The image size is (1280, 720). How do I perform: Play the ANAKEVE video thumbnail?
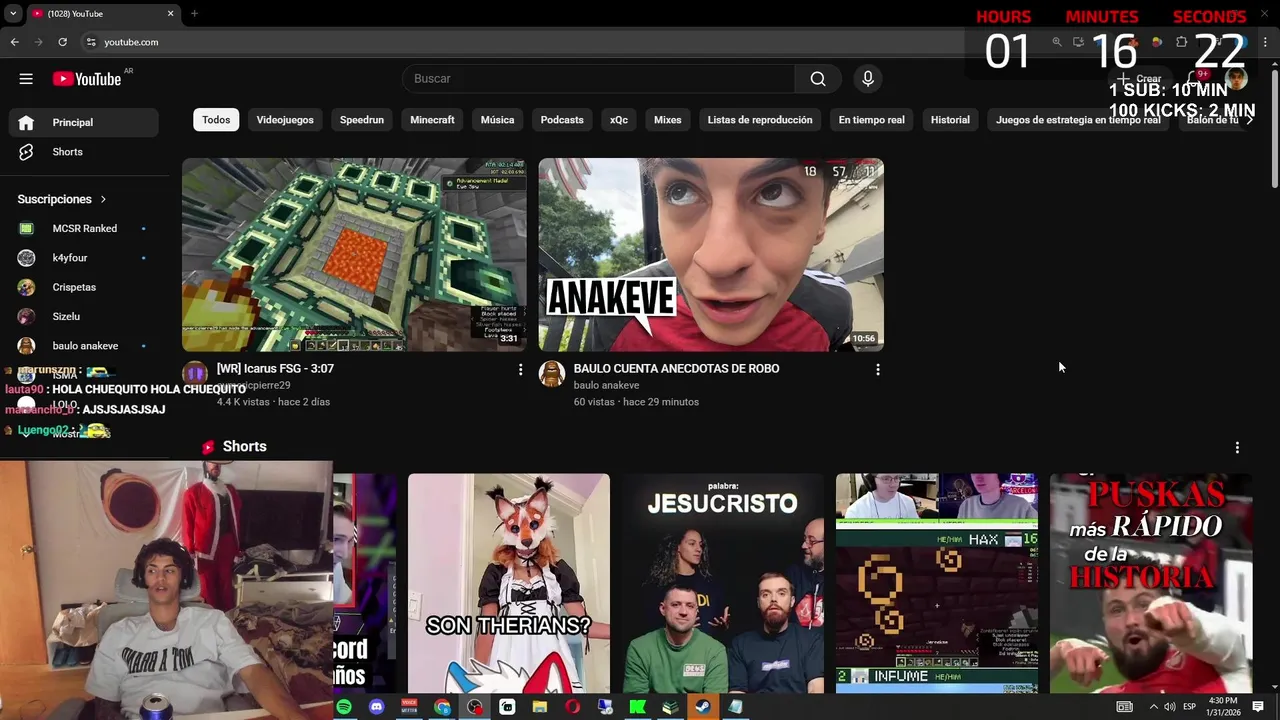click(x=711, y=255)
